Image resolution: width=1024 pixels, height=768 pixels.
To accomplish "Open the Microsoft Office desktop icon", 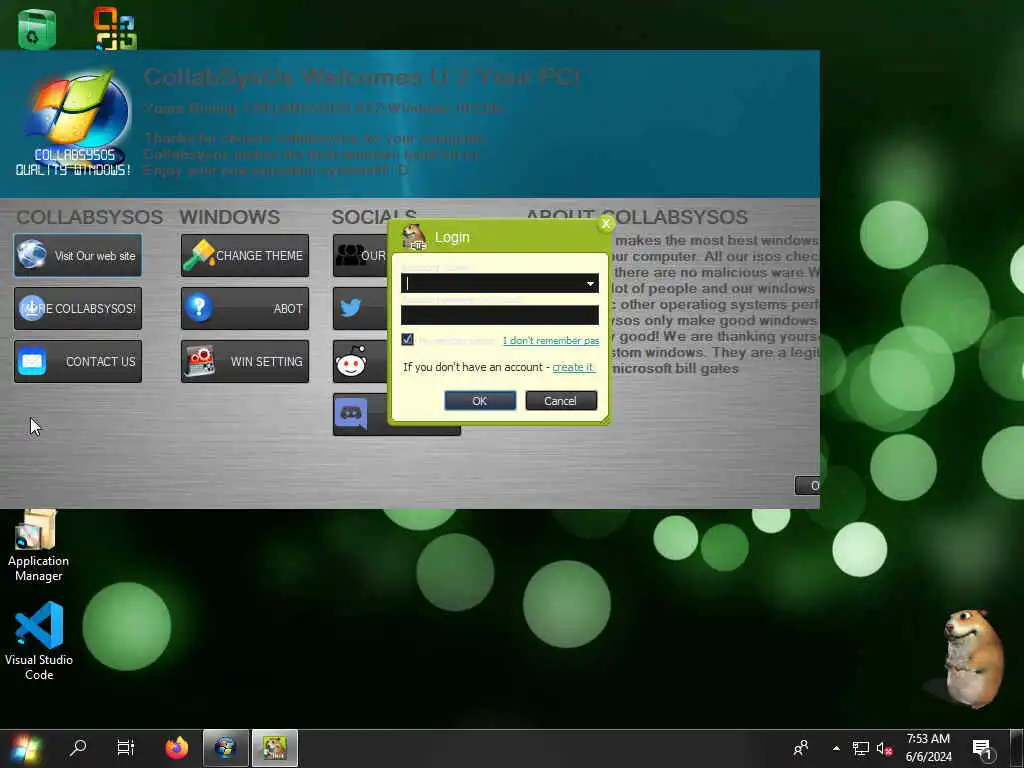I will pyautogui.click(x=115, y=28).
